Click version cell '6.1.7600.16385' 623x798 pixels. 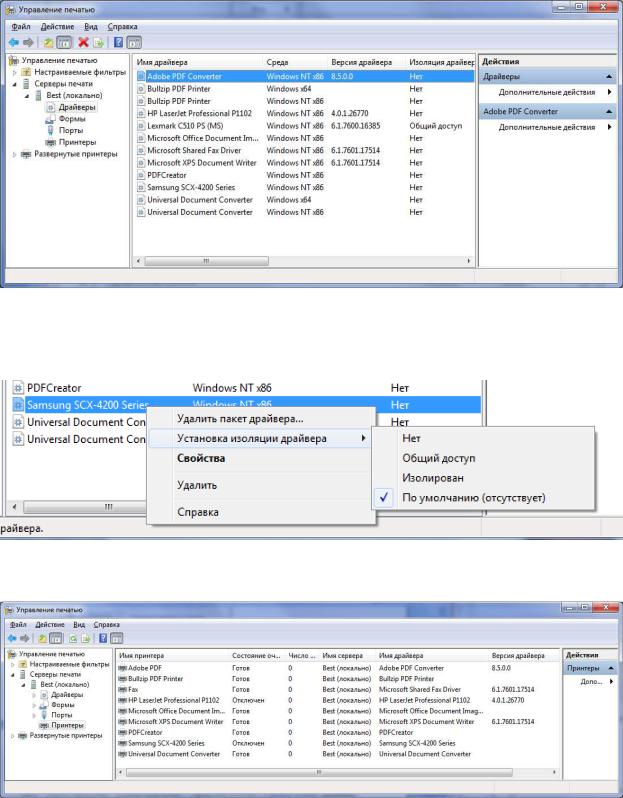(x=355, y=126)
